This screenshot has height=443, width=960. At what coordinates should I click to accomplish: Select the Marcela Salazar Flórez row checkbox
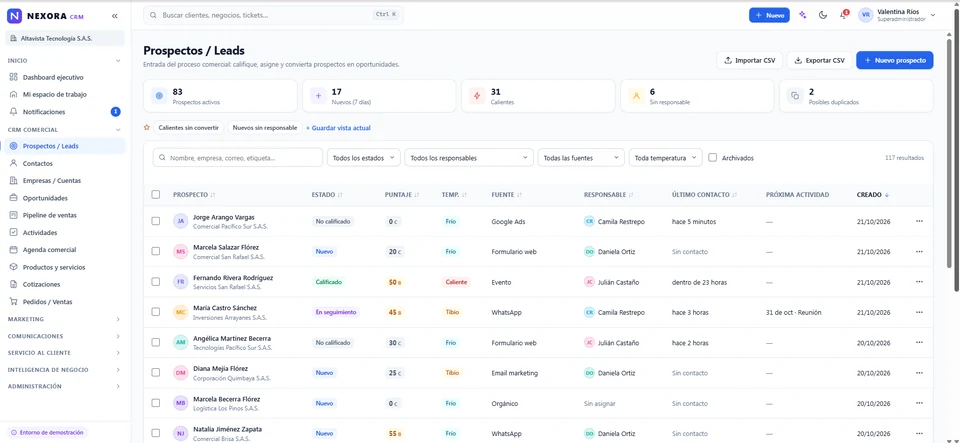156,251
